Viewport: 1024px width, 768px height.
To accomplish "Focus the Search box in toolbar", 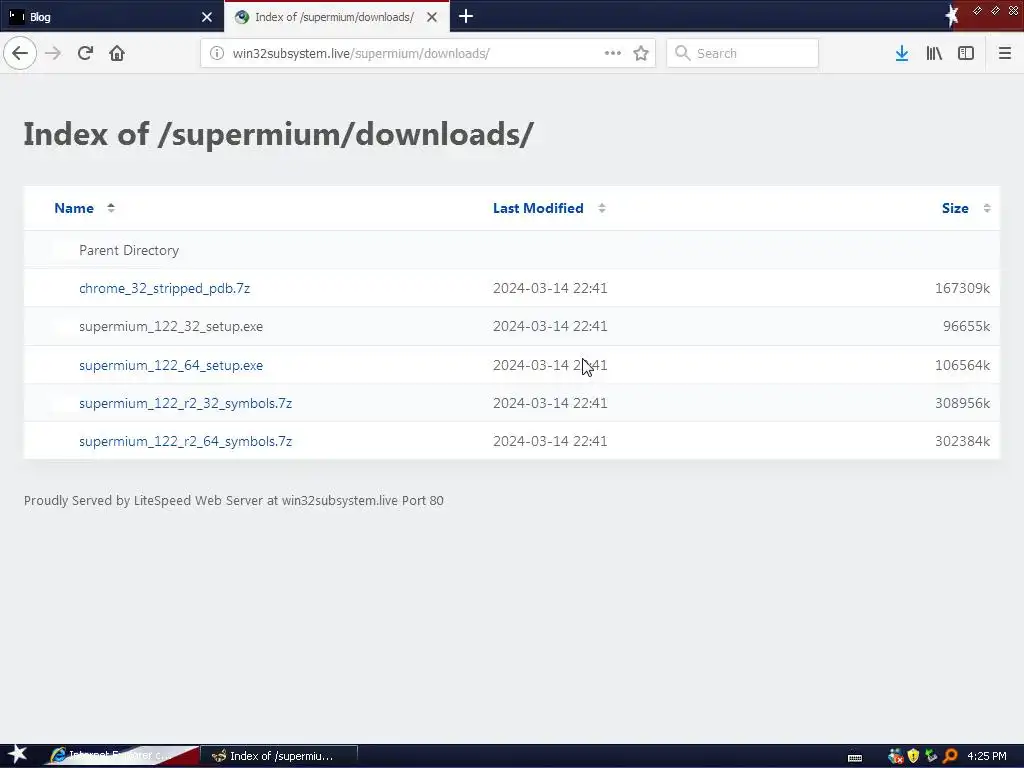I will 743,53.
